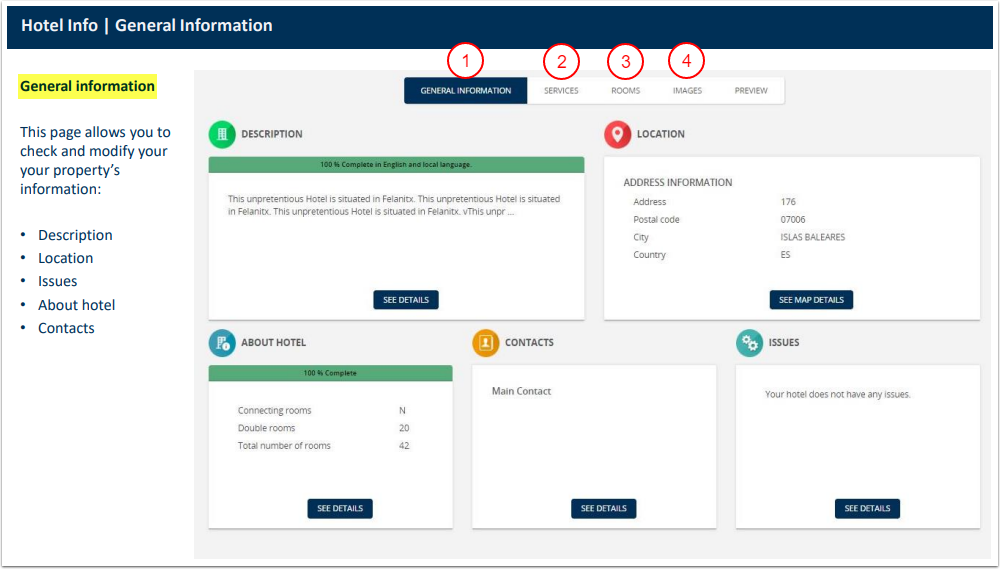Screen dimensions: 1000x569
Task: Go to the Images tab
Action: pyautogui.click(x=687, y=91)
